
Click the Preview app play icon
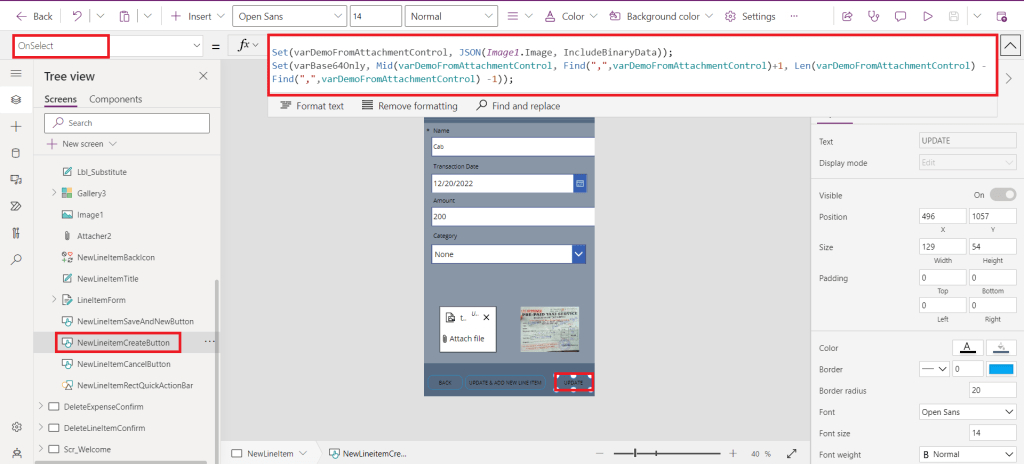point(928,16)
